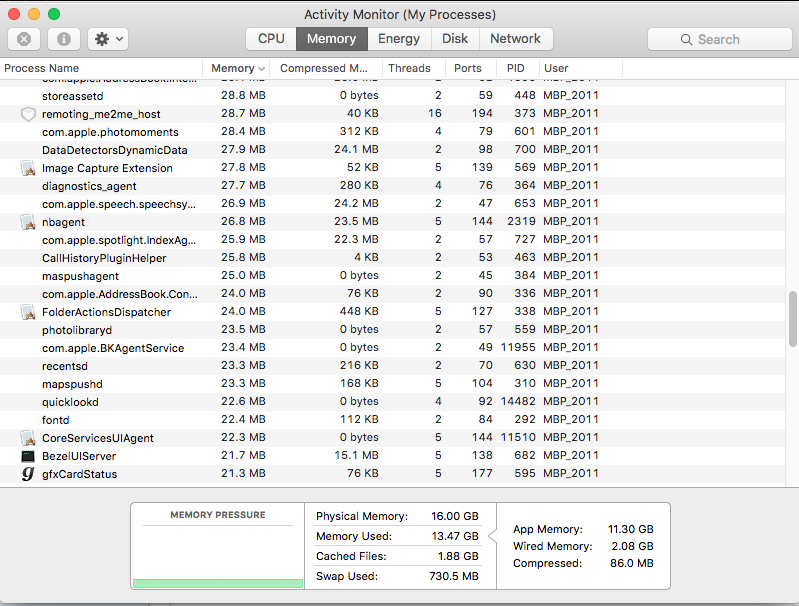Sort by Process Name column header
Image resolution: width=799 pixels, height=606 pixels.
point(101,68)
